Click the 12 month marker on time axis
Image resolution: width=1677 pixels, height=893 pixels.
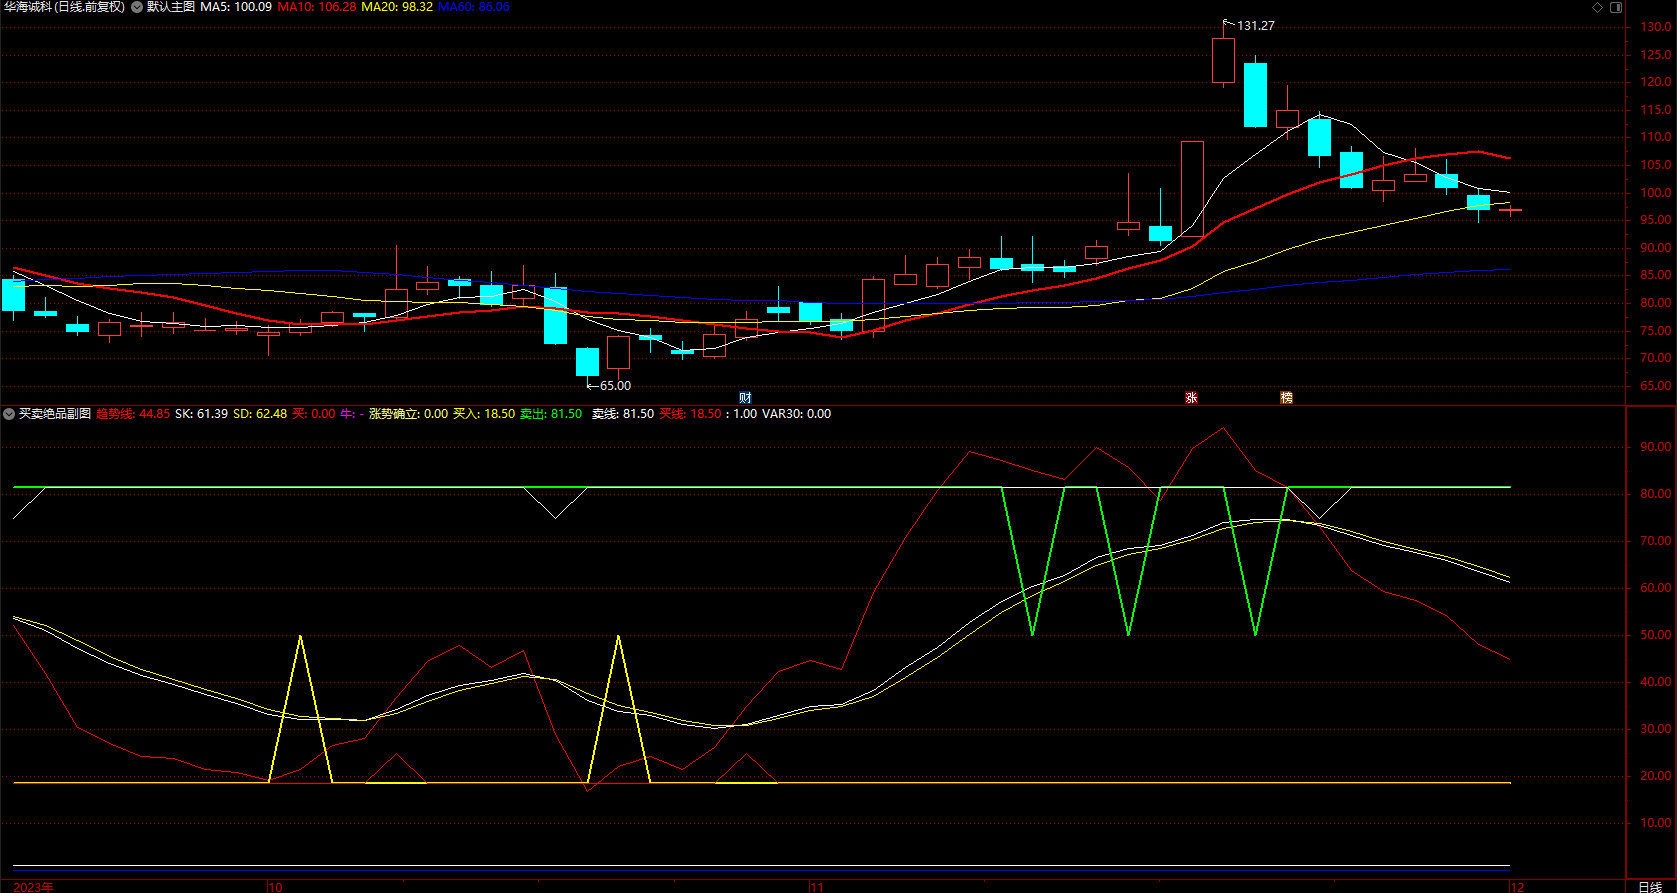pos(1517,887)
